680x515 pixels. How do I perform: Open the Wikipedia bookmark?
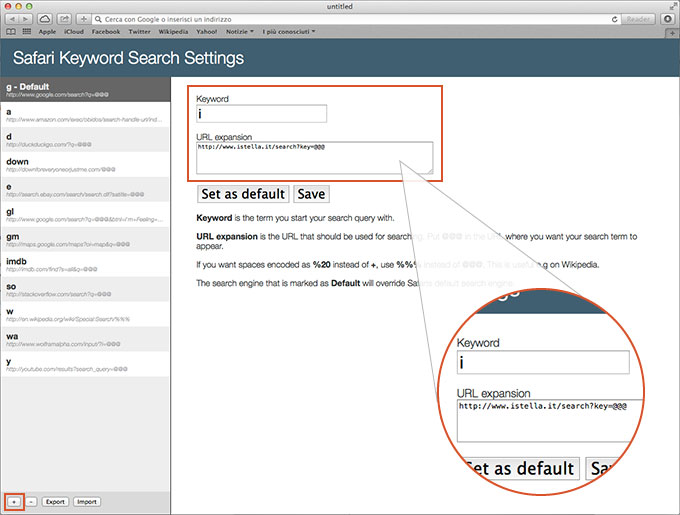(x=173, y=32)
